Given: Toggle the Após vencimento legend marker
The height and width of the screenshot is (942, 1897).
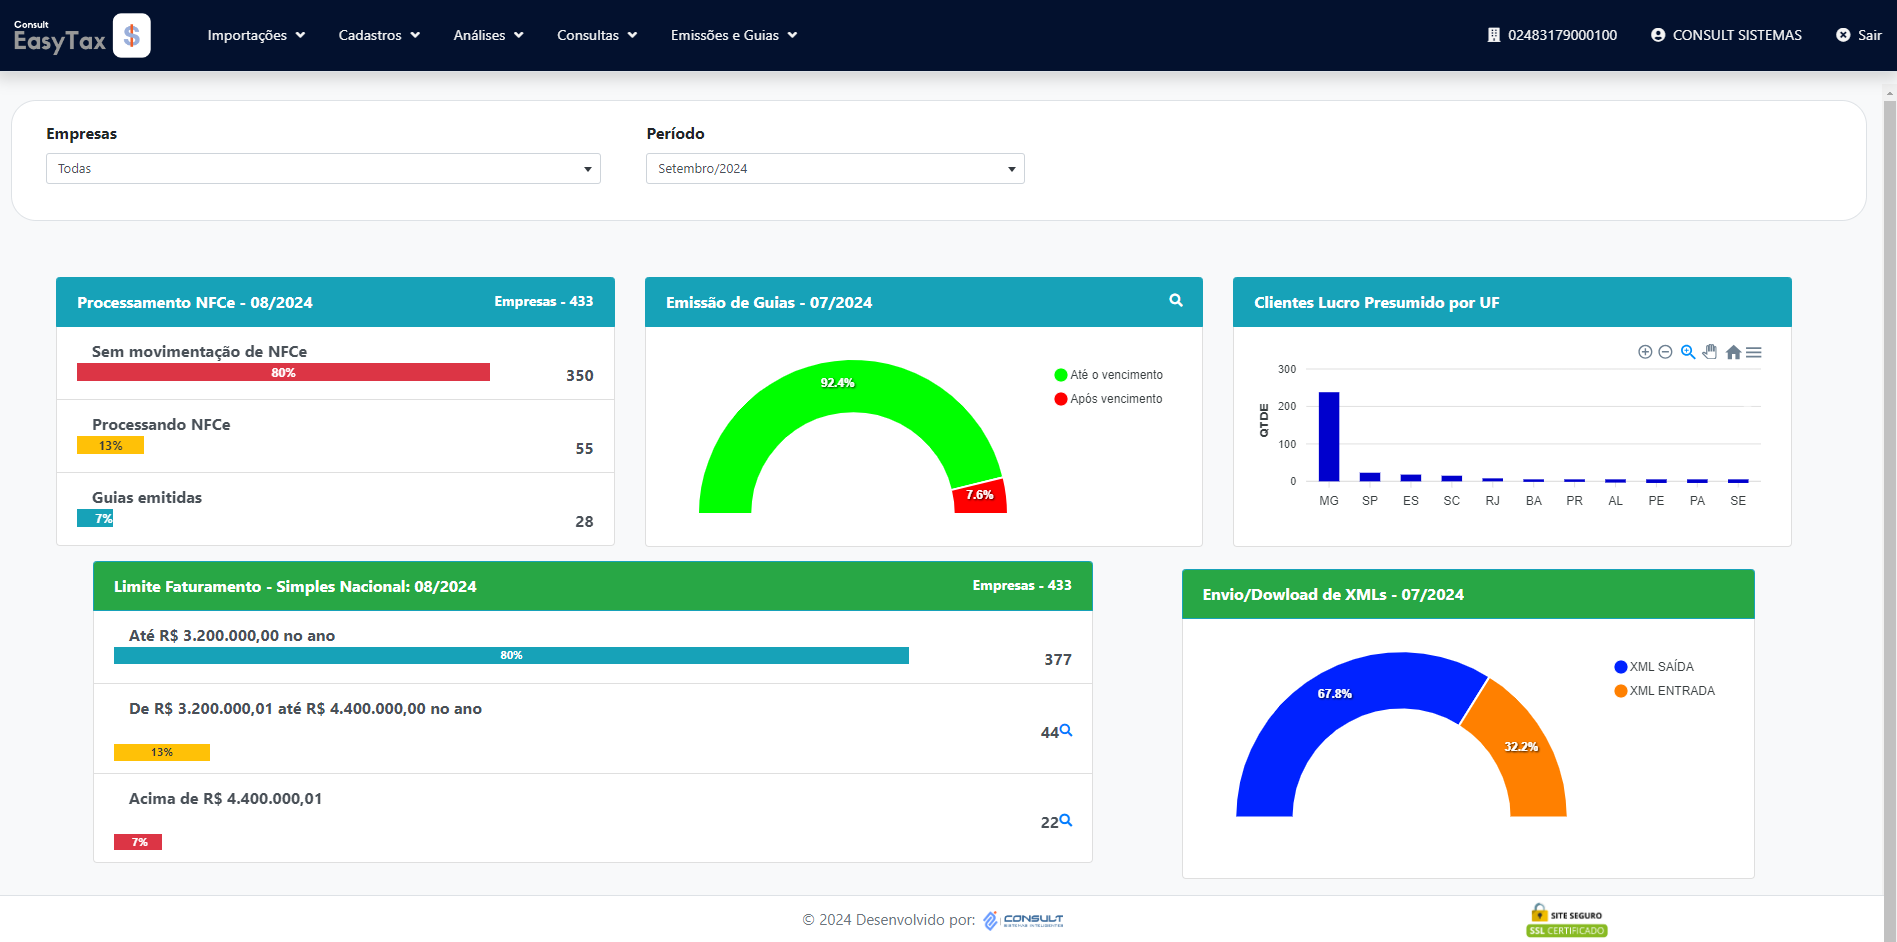Looking at the screenshot, I should coord(1061,399).
